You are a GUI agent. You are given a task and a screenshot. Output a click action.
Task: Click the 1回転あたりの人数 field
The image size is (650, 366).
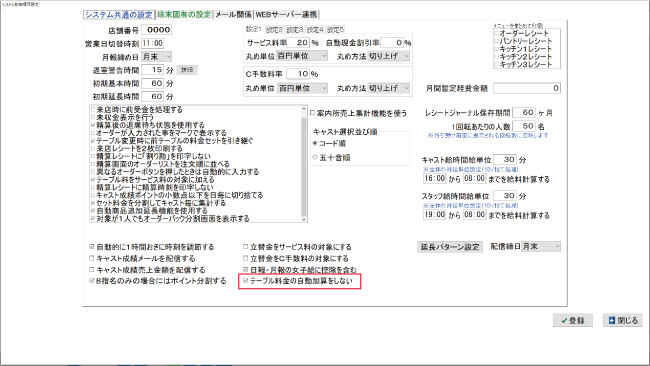click(x=524, y=126)
